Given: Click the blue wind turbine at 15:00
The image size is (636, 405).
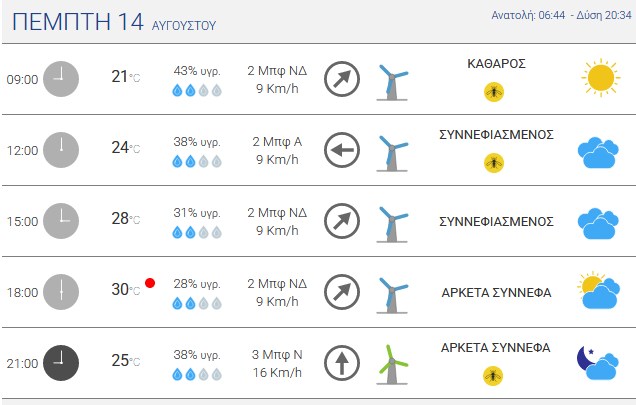Looking at the screenshot, I should tap(392, 224).
